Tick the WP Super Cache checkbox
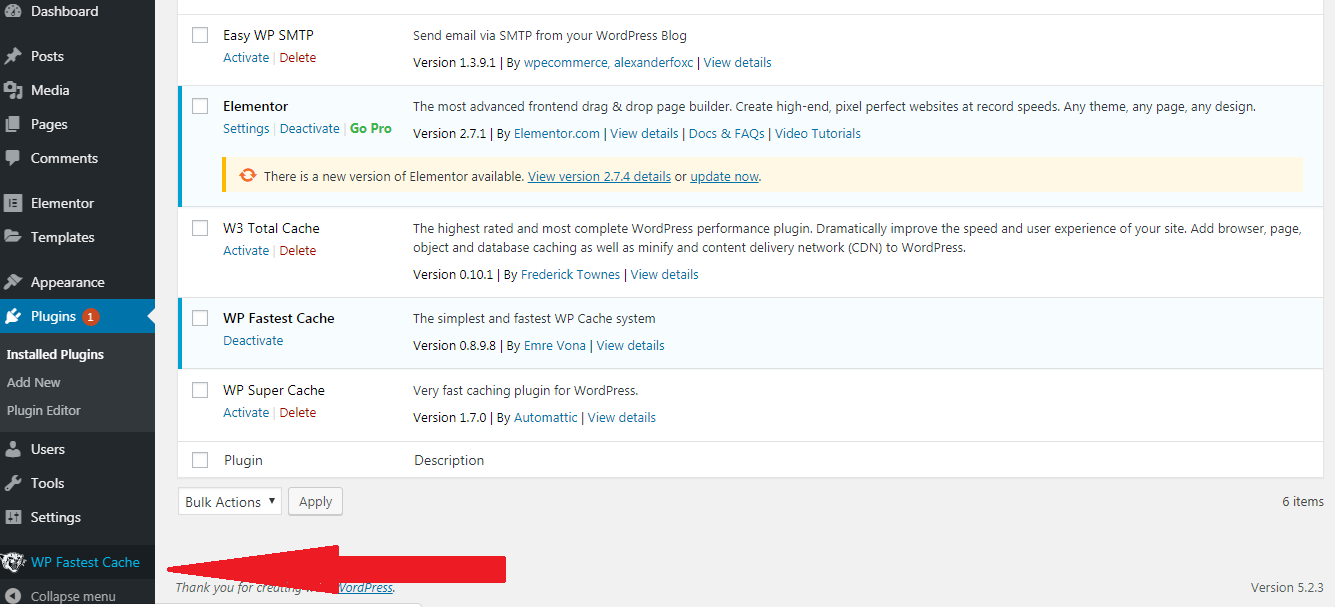The height and width of the screenshot is (607, 1335). (200, 390)
